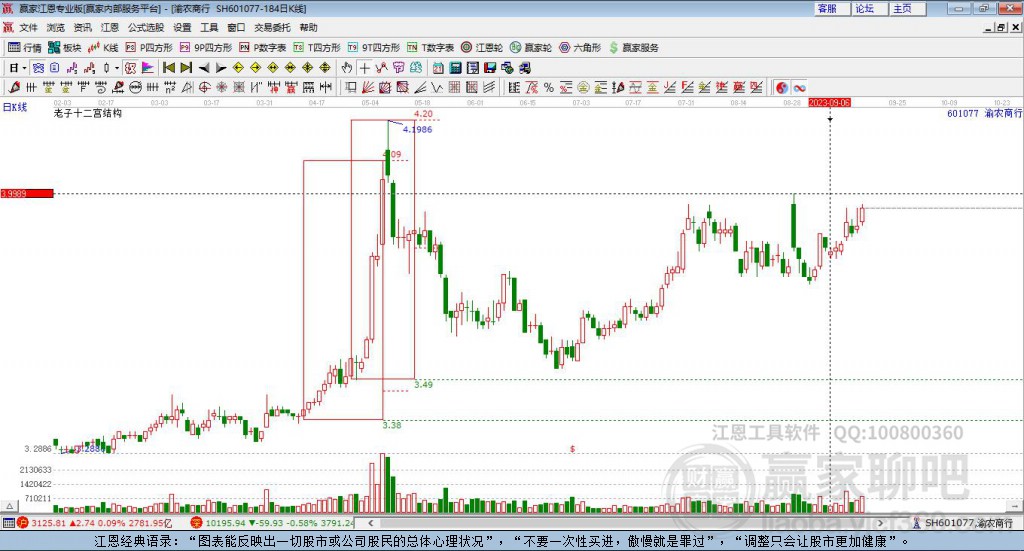The width and height of the screenshot is (1024, 551).
Task: Click the 客服 button
Action: pos(832,8)
